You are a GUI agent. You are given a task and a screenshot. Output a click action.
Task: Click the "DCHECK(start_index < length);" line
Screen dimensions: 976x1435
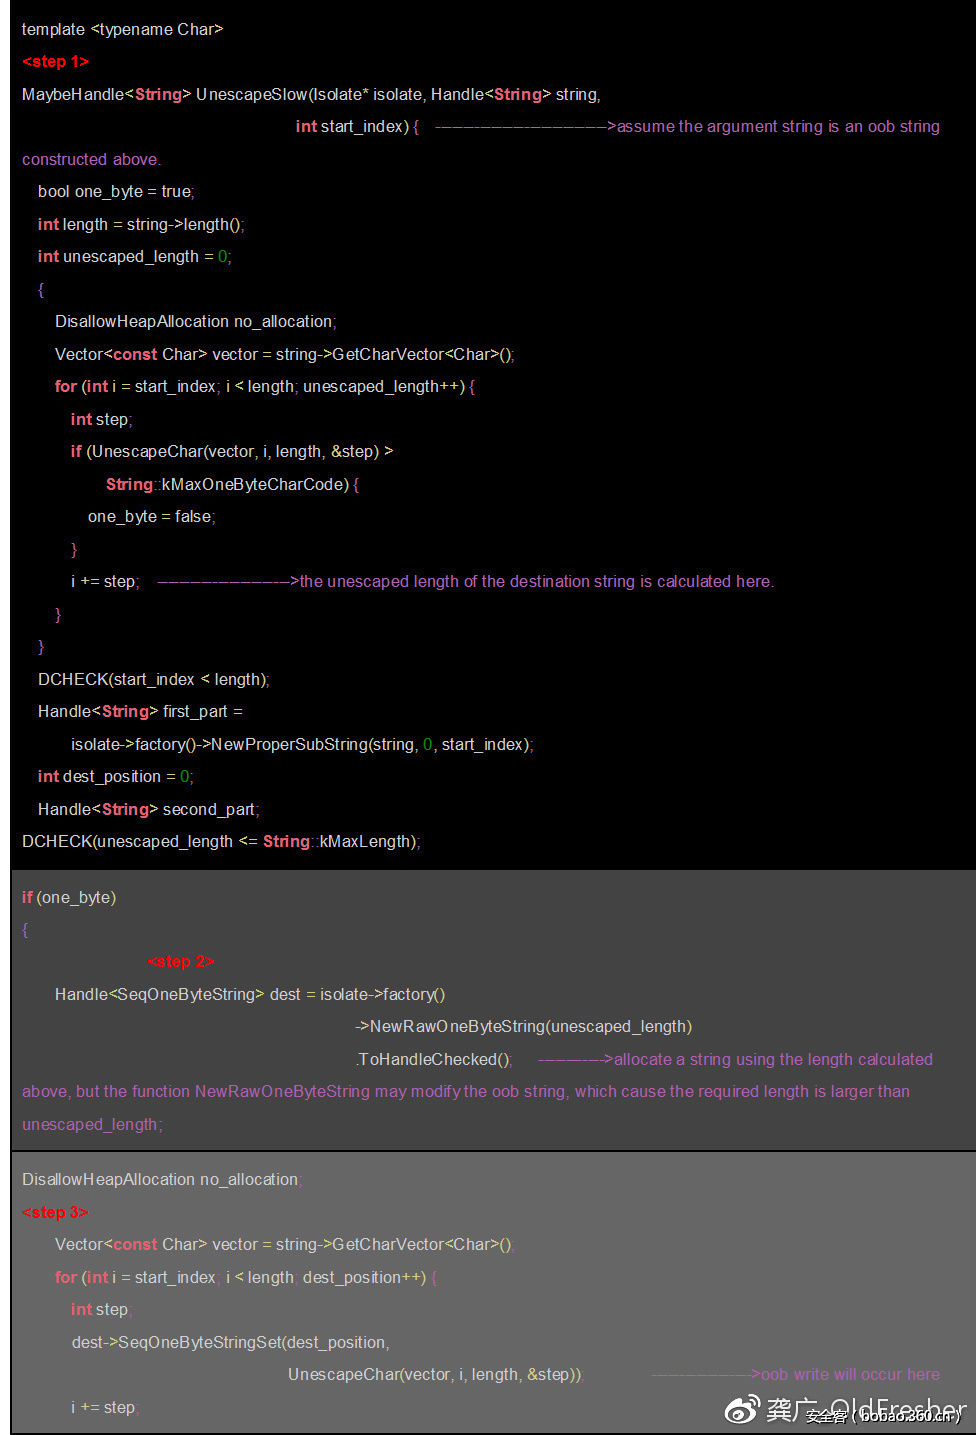tap(153, 680)
